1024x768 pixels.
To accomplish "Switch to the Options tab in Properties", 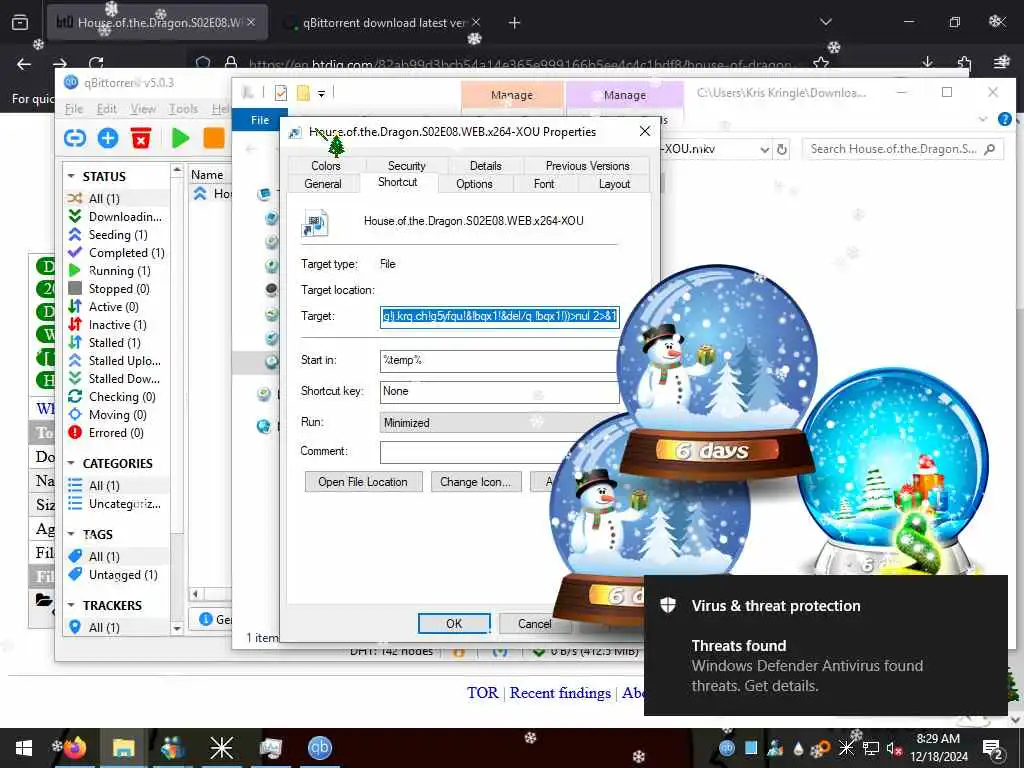I will 474,184.
